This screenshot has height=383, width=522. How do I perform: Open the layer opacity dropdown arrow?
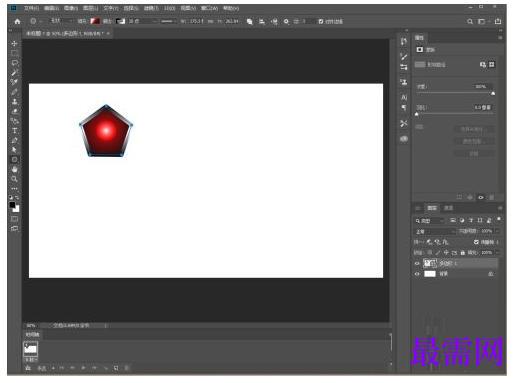click(x=497, y=231)
